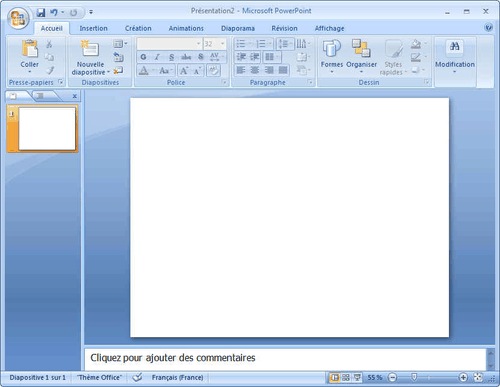Toggle underline S formatting
500x387 pixels.
171,57
